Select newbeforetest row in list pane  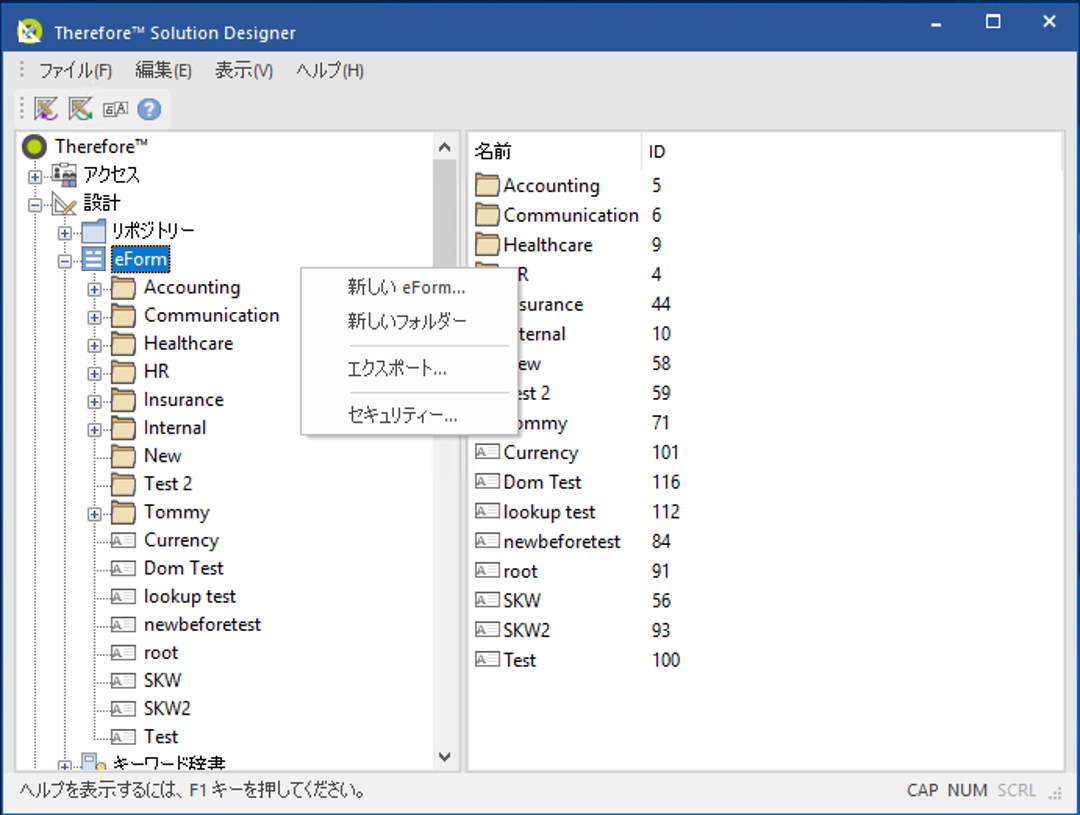pyautogui.click(x=561, y=541)
